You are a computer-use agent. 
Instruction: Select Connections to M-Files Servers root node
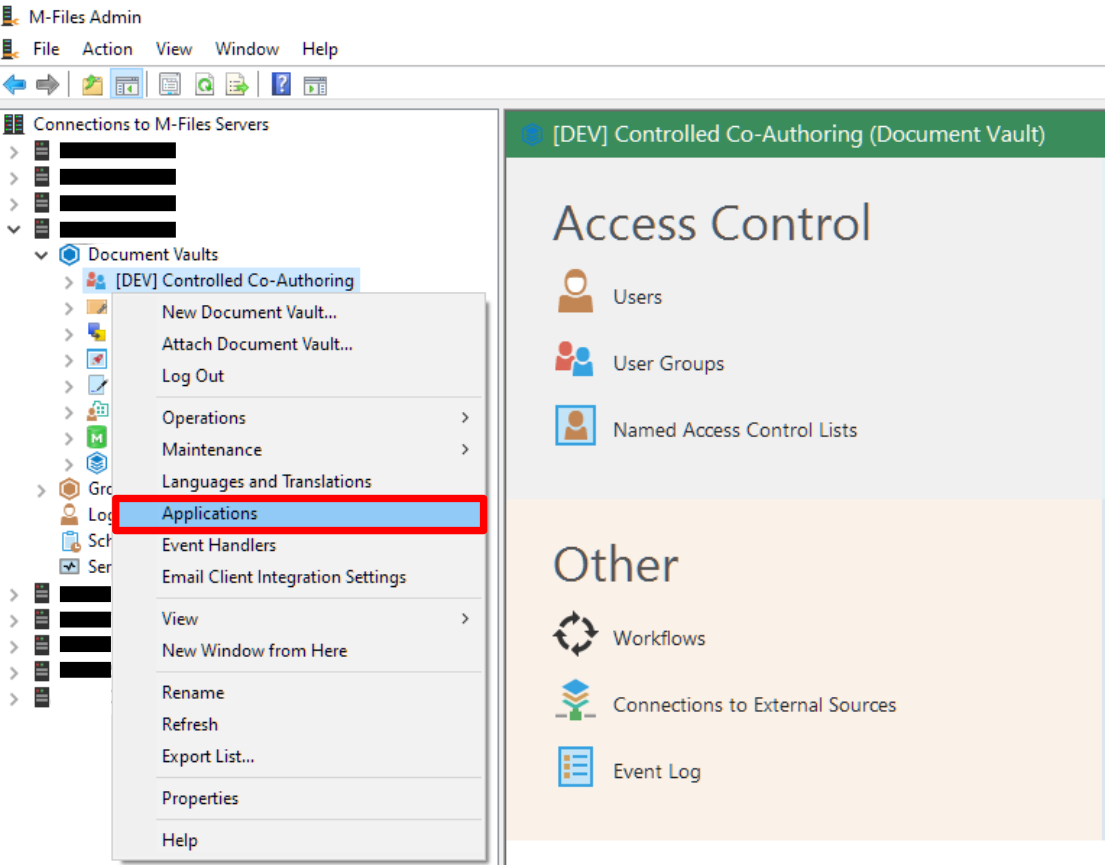(151, 124)
